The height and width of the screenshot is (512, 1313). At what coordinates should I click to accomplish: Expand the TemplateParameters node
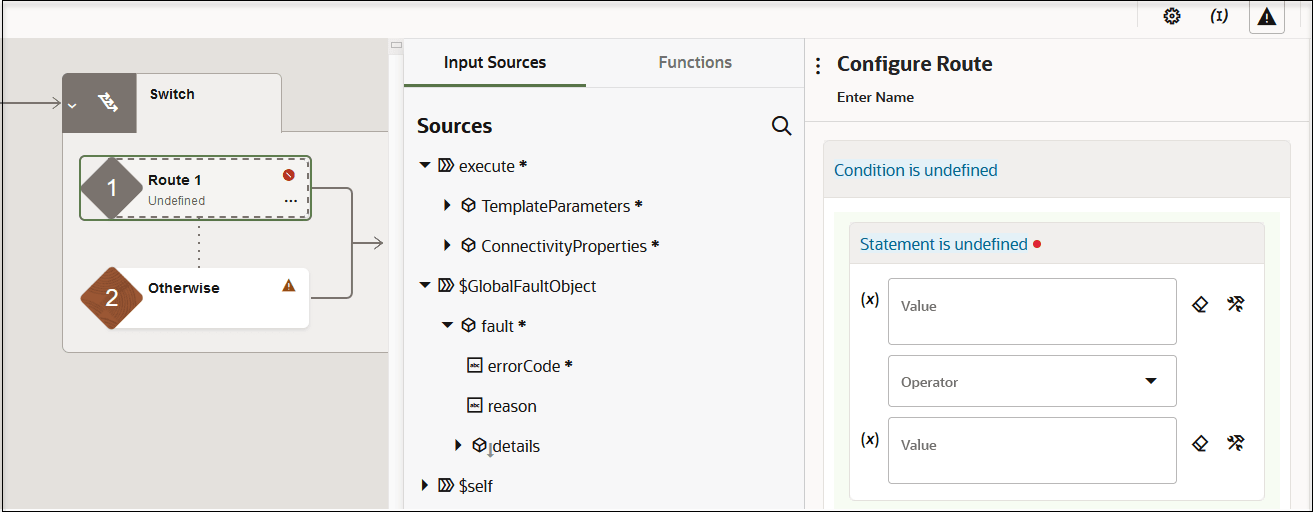tap(447, 206)
